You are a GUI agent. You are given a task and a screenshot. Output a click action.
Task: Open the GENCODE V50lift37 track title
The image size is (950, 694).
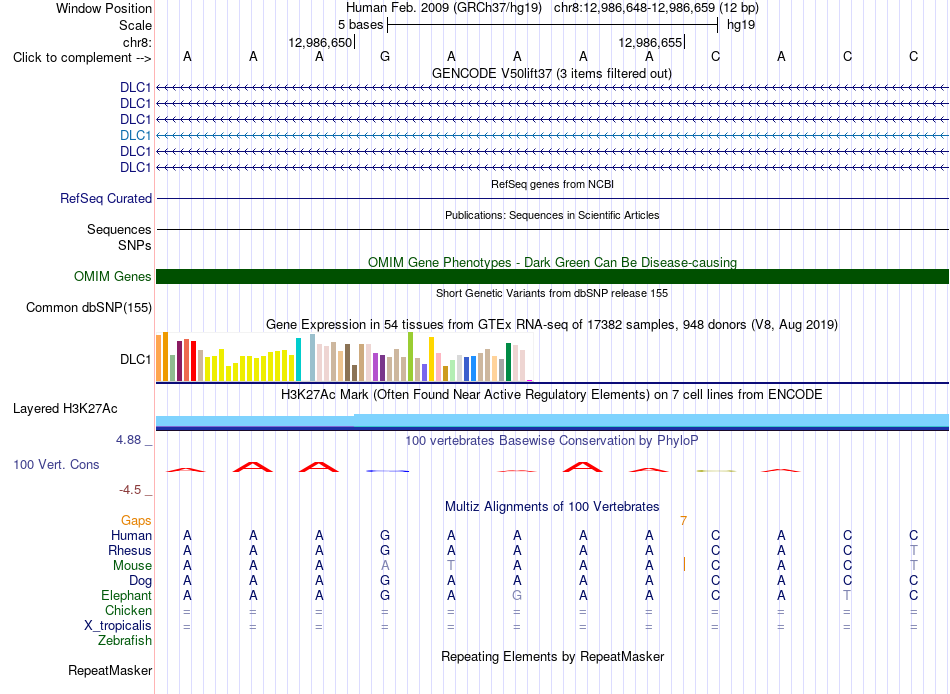pos(551,73)
